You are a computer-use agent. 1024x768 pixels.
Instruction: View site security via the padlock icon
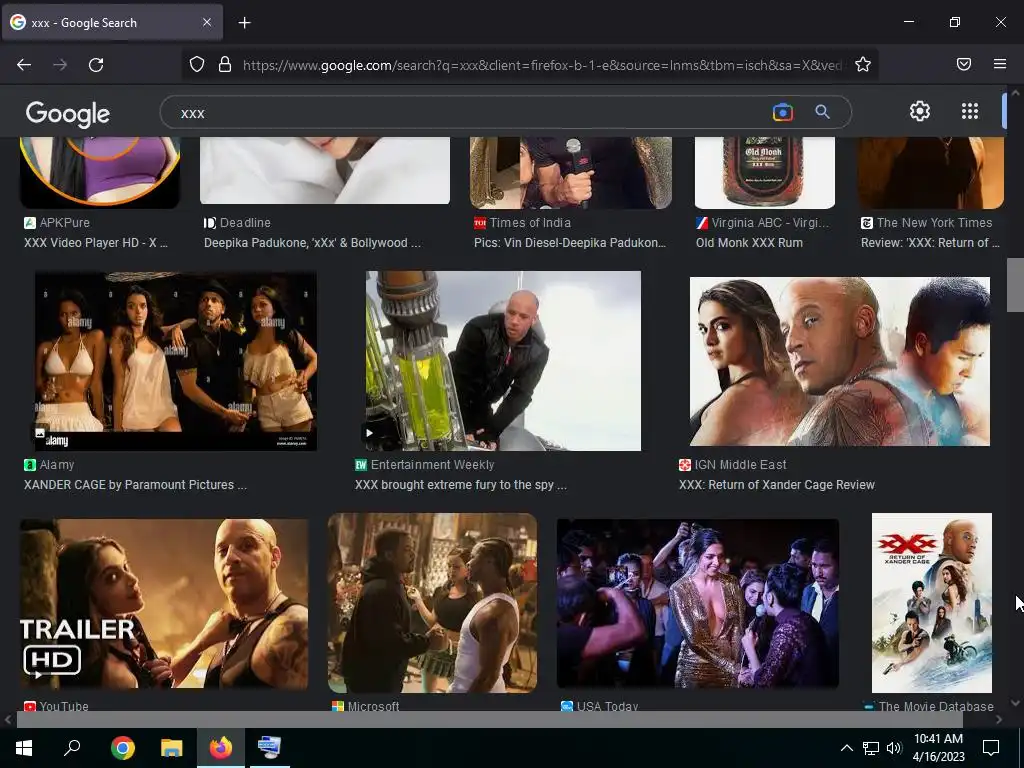(225, 64)
